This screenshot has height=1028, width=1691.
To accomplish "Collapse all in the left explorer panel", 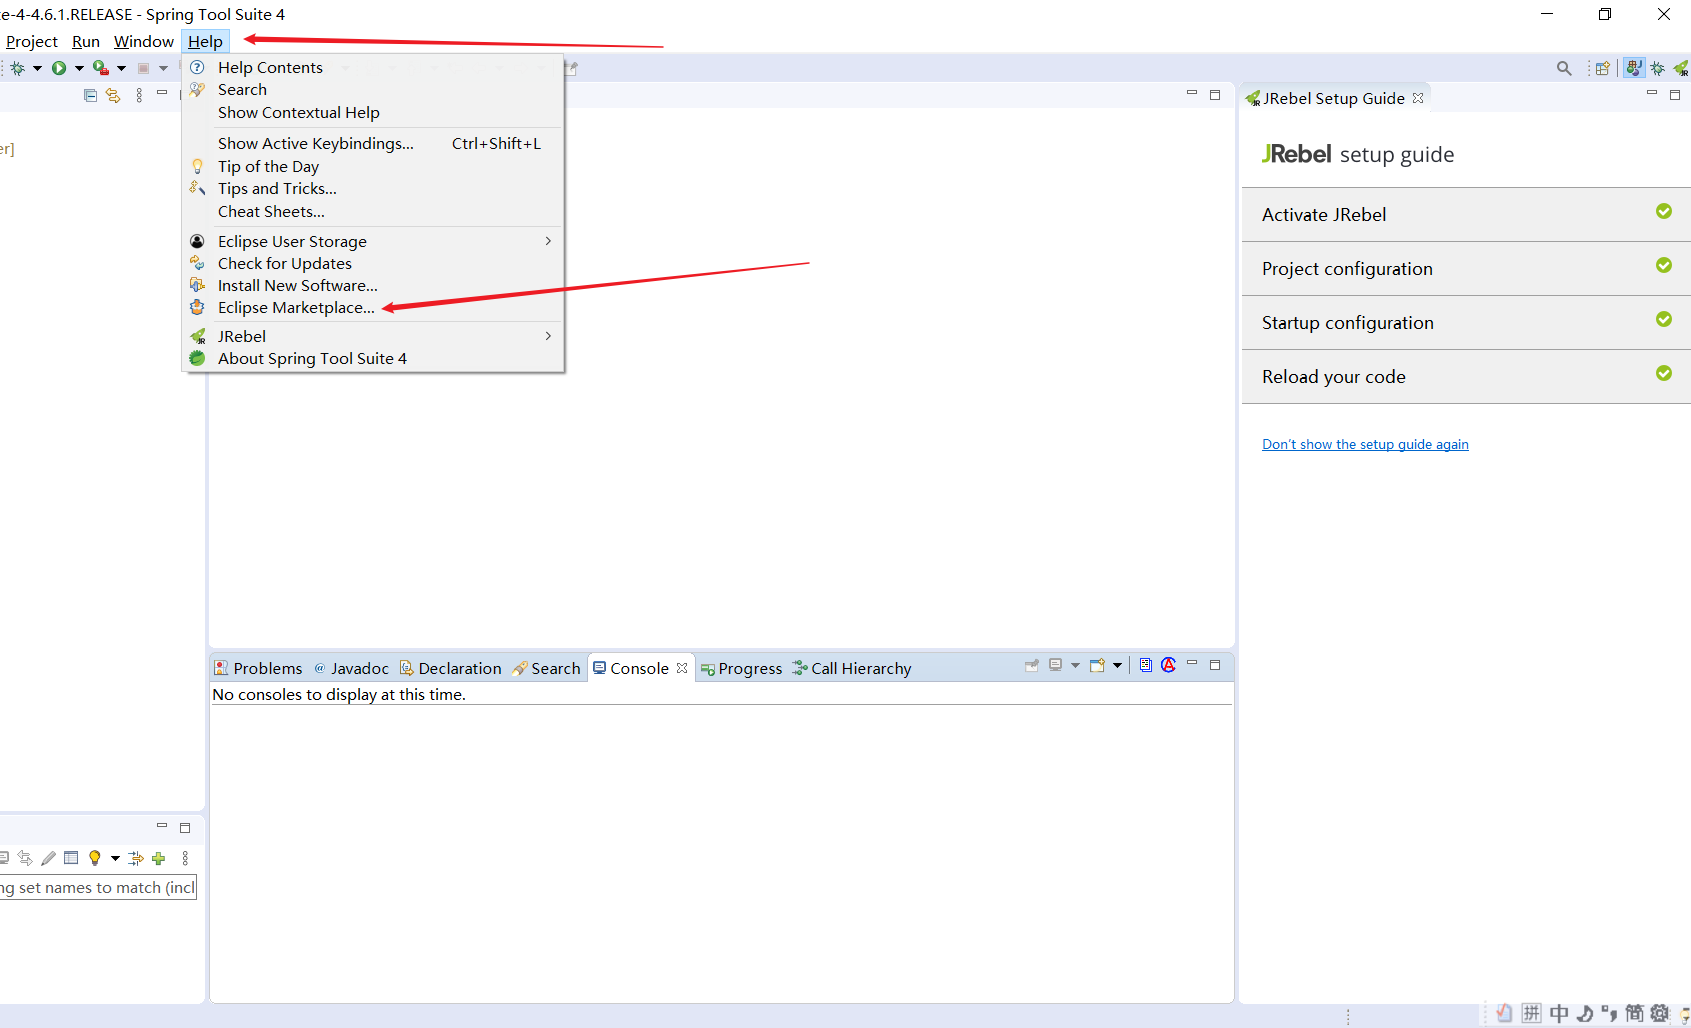I will click(90, 95).
